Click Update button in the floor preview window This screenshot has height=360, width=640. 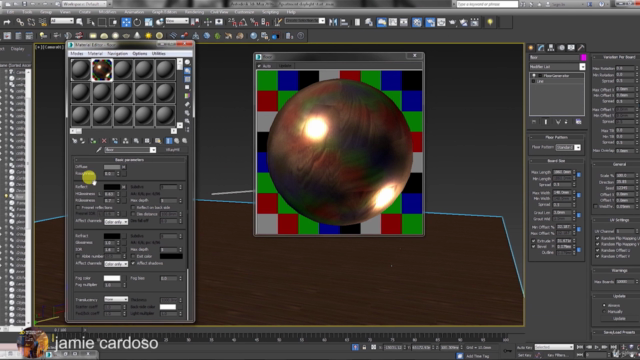(285, 66)
